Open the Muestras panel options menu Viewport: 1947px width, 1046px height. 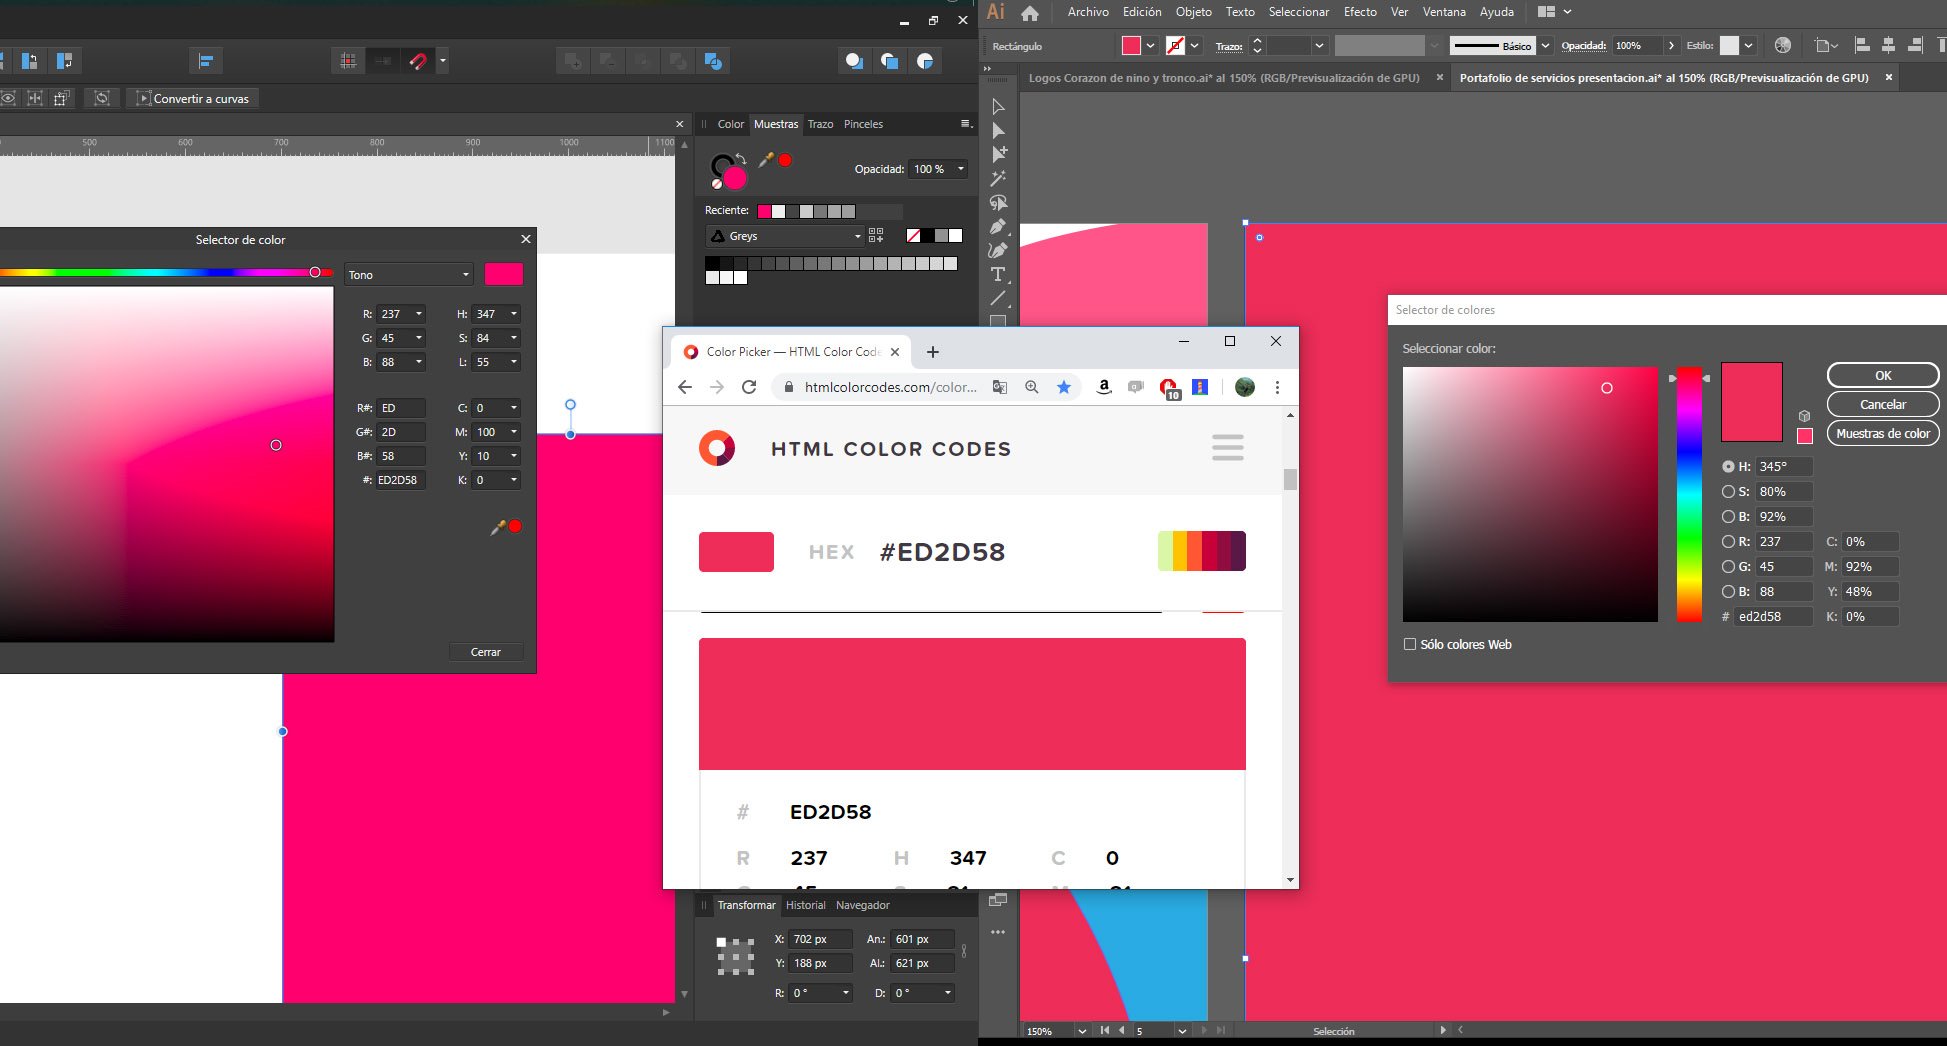point(966,124)
